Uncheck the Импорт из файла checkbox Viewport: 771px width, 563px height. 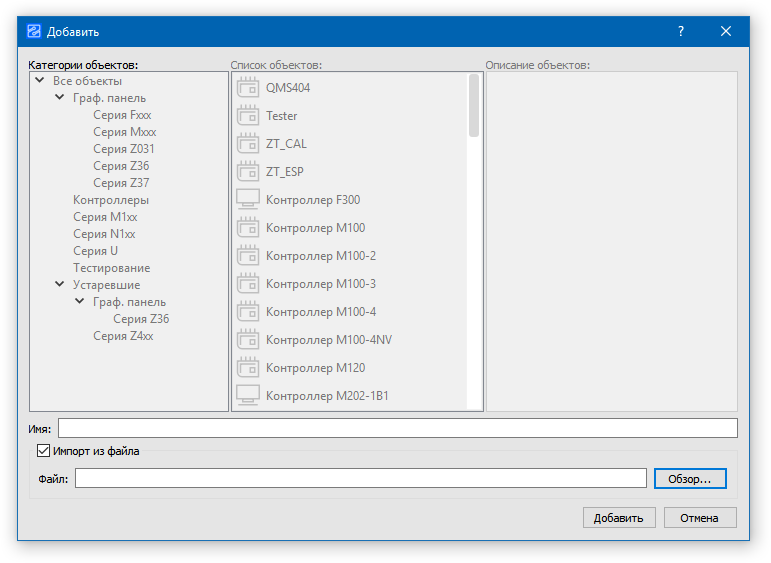click(43, 451)
